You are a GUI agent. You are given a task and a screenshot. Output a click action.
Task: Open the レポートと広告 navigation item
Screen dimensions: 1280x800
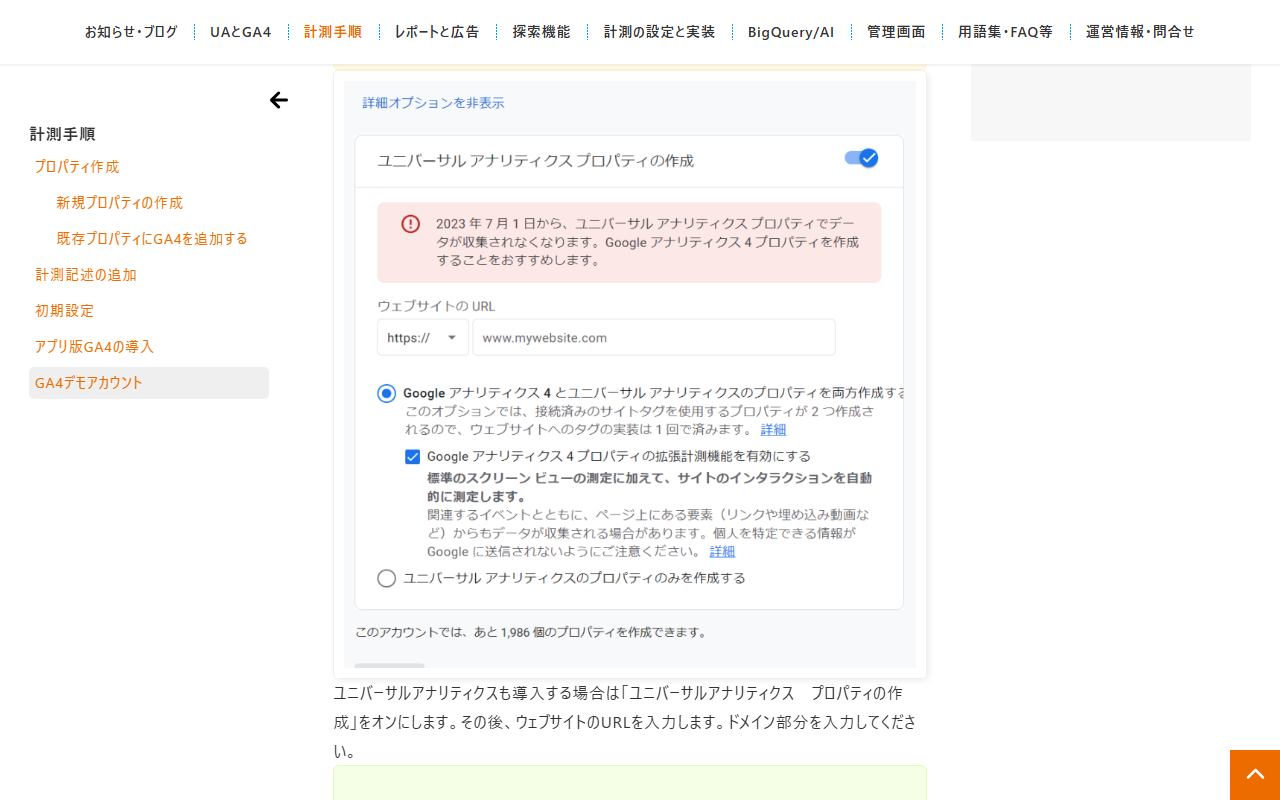437,32
